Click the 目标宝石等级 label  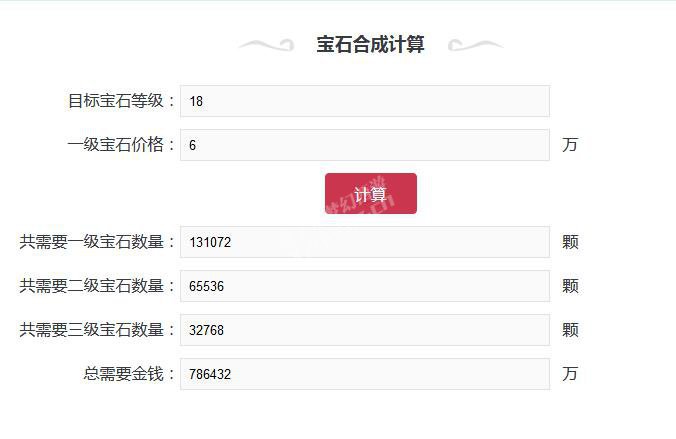(x=122, y=101)
